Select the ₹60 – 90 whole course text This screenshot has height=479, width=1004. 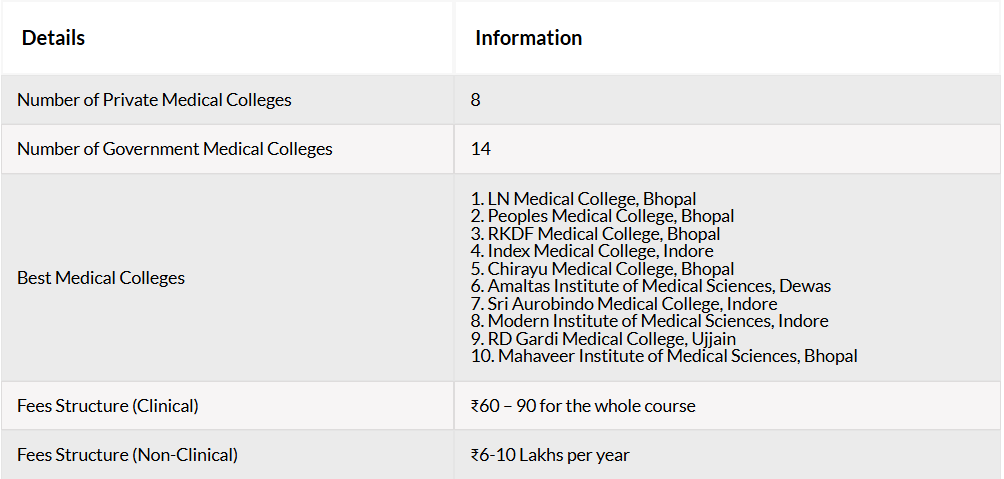tap(583, 406)
